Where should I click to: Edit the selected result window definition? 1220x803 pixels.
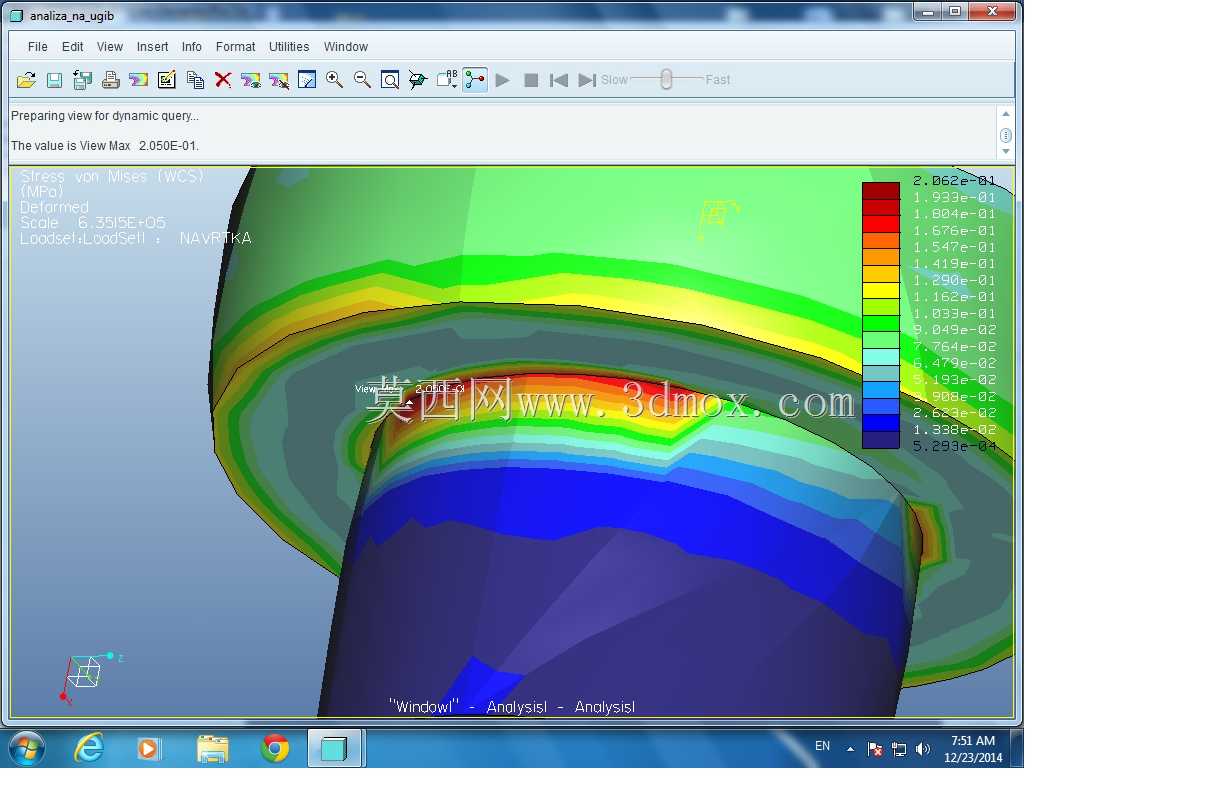coord(167,80)
